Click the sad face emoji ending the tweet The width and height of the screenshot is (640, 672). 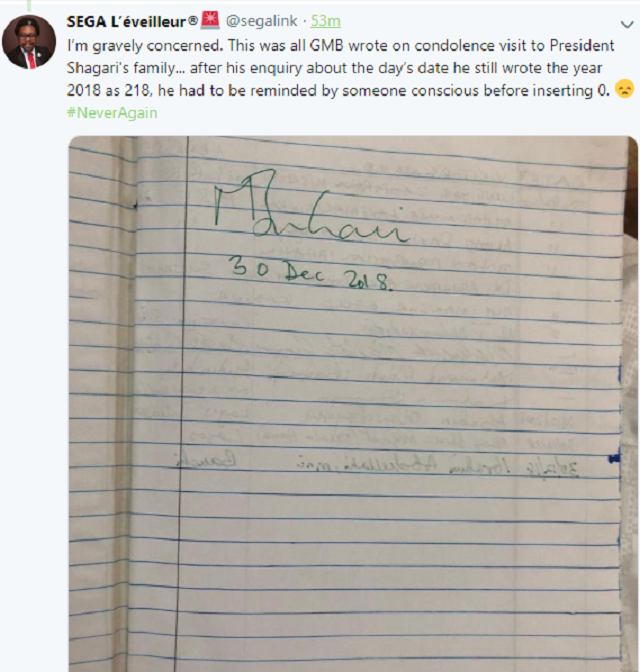(625, 89)
